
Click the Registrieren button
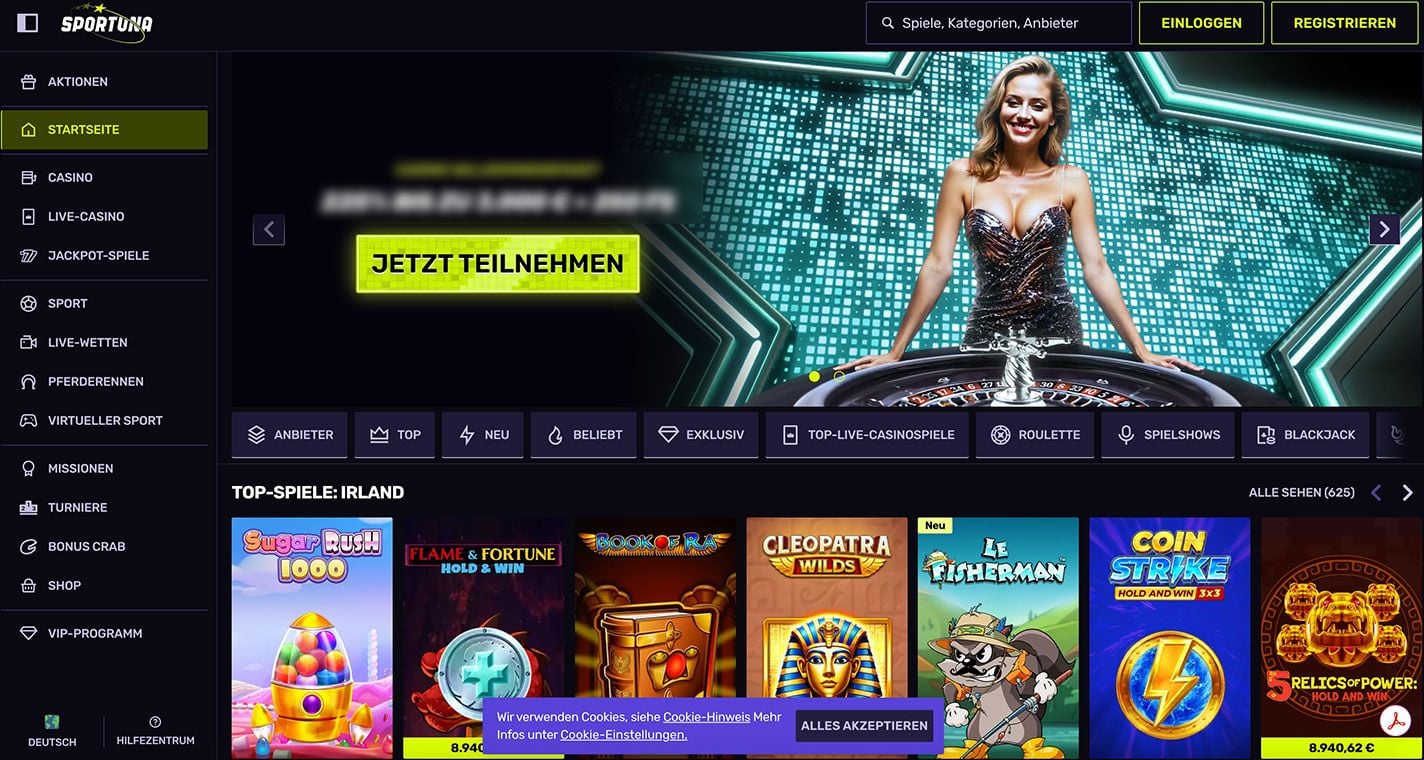(1344, 23)
